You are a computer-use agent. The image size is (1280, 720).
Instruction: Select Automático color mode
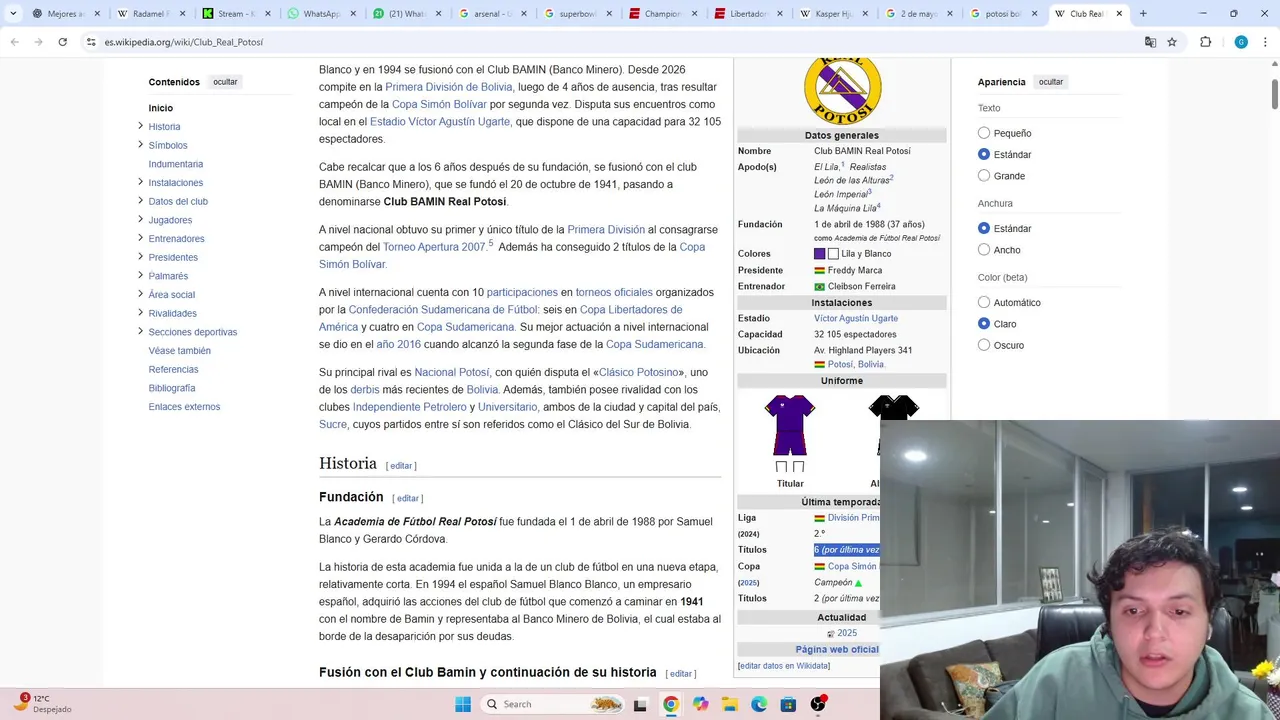tap(984, 302)
